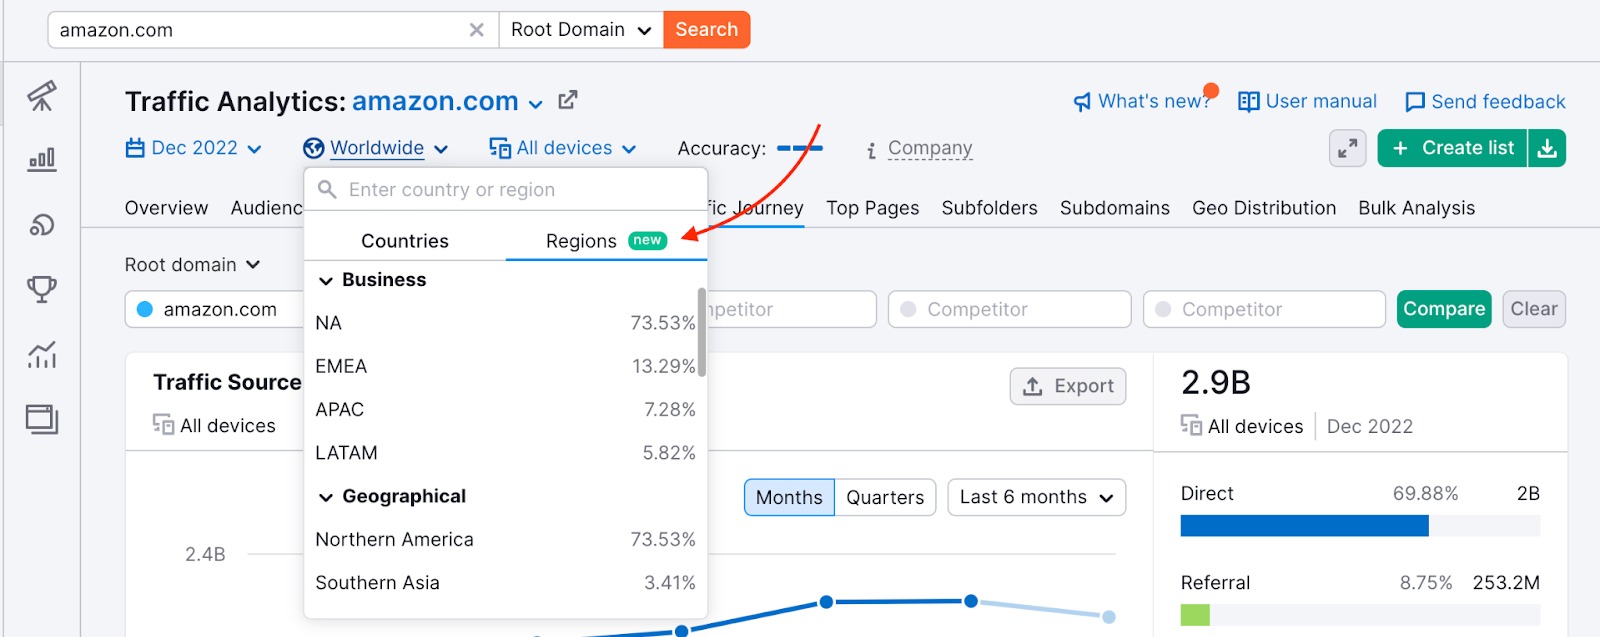Collapse the Geographical regions group
The image size is (1600, 637).
click(x=326, y=497)
